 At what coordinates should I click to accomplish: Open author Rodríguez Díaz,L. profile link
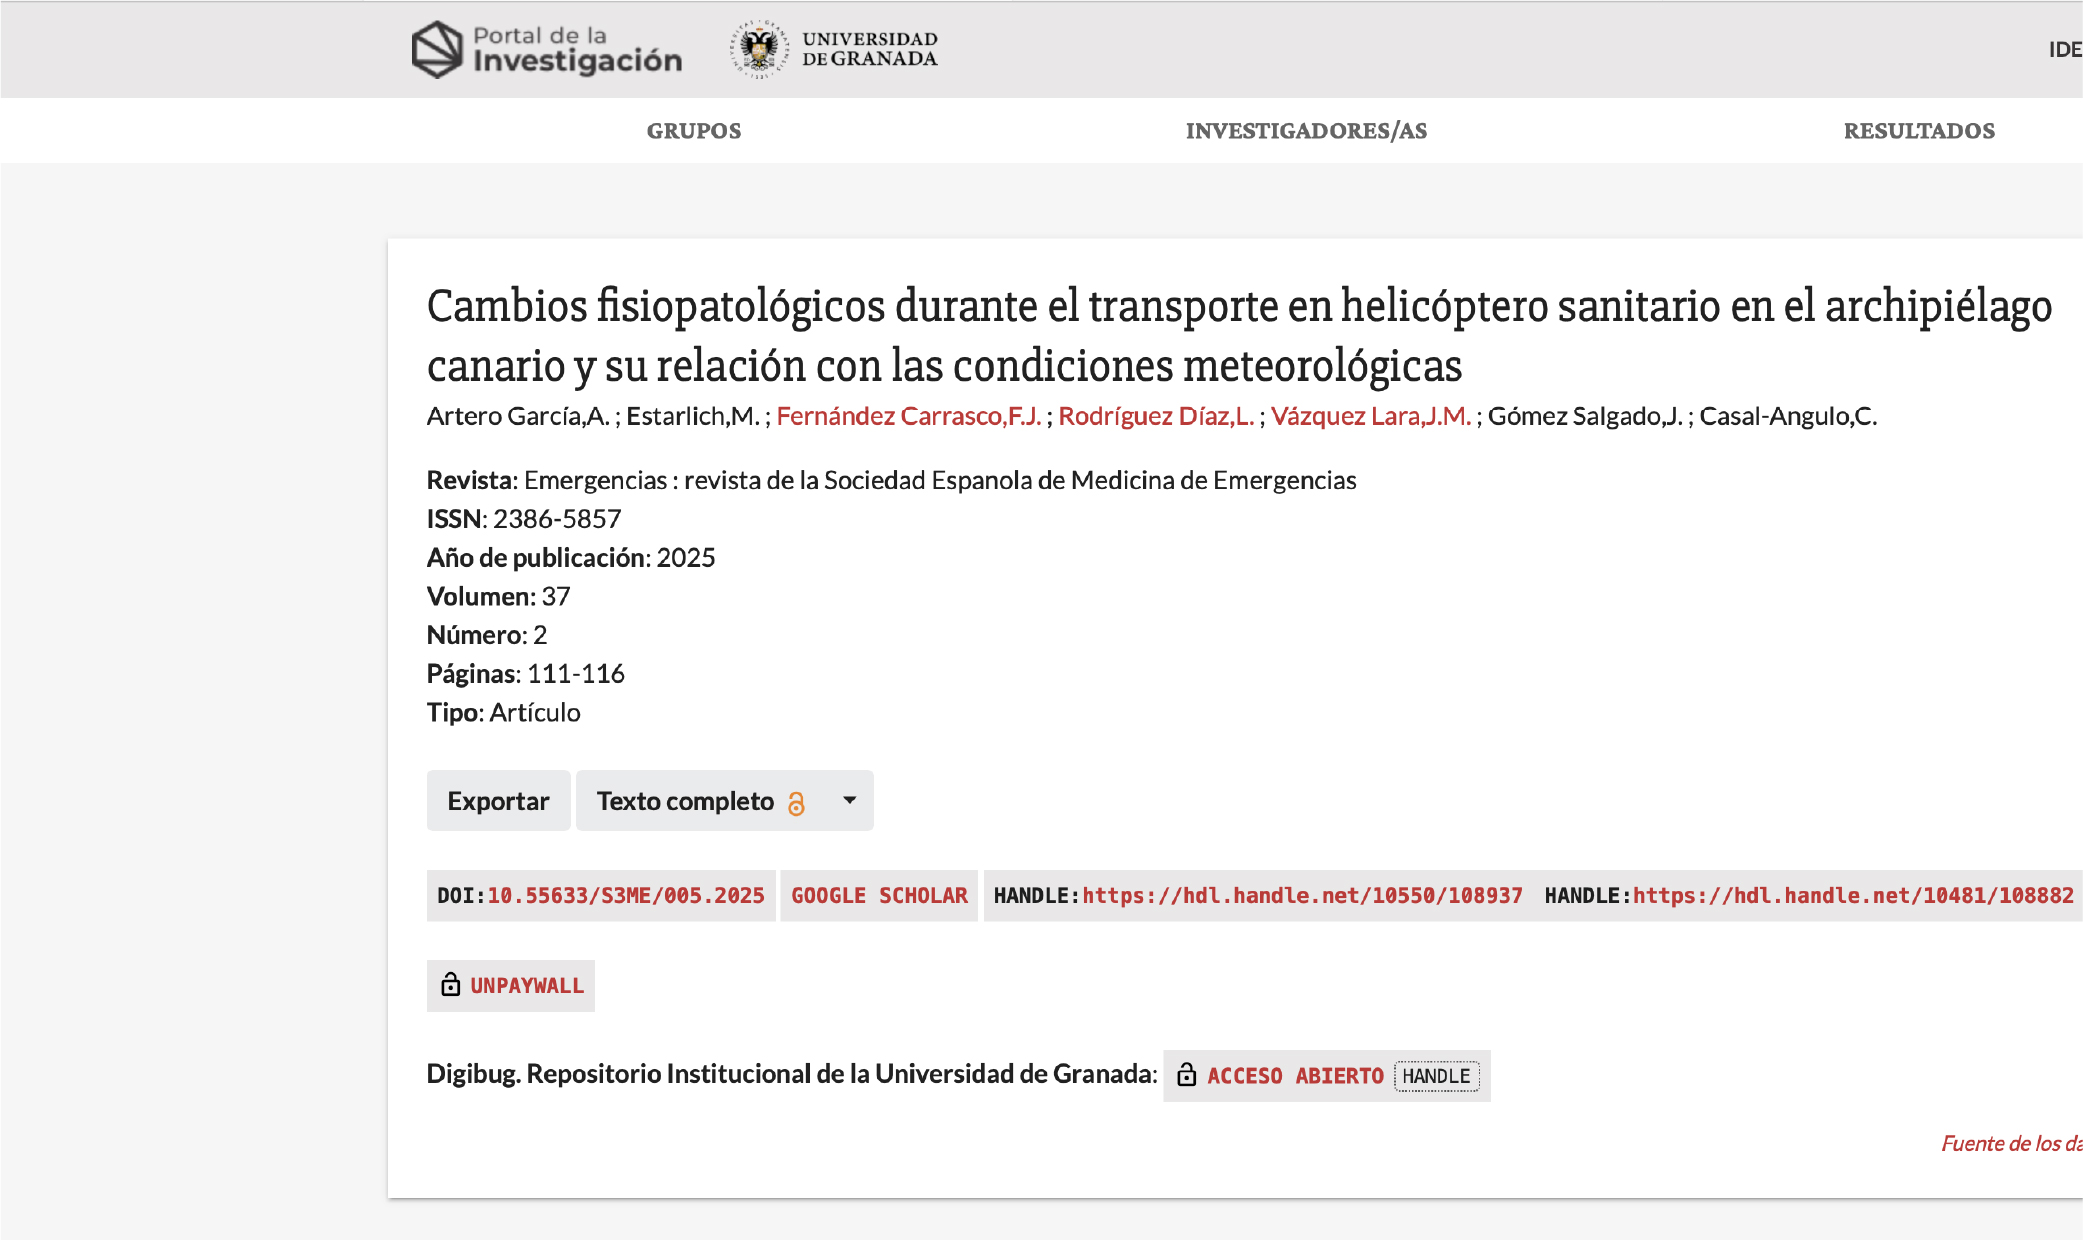(x=1156, y=416)
